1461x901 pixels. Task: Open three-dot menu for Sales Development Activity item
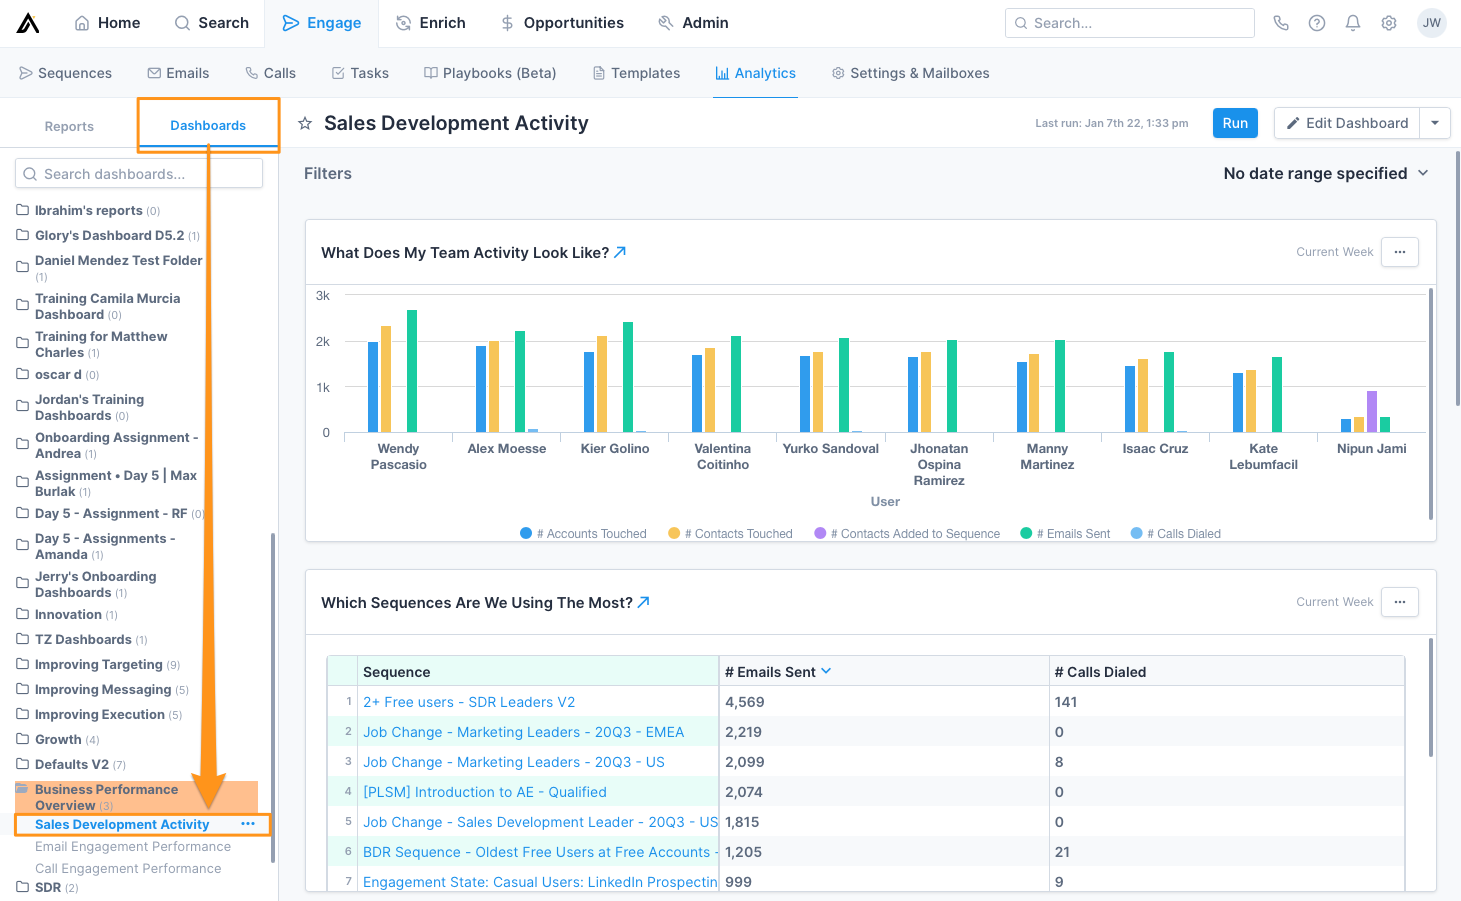click(248, 824)
